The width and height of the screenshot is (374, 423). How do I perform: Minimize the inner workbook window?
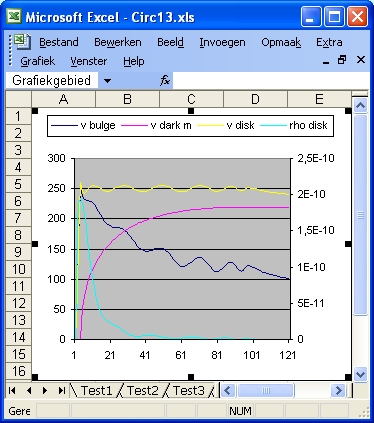[326, 61]
